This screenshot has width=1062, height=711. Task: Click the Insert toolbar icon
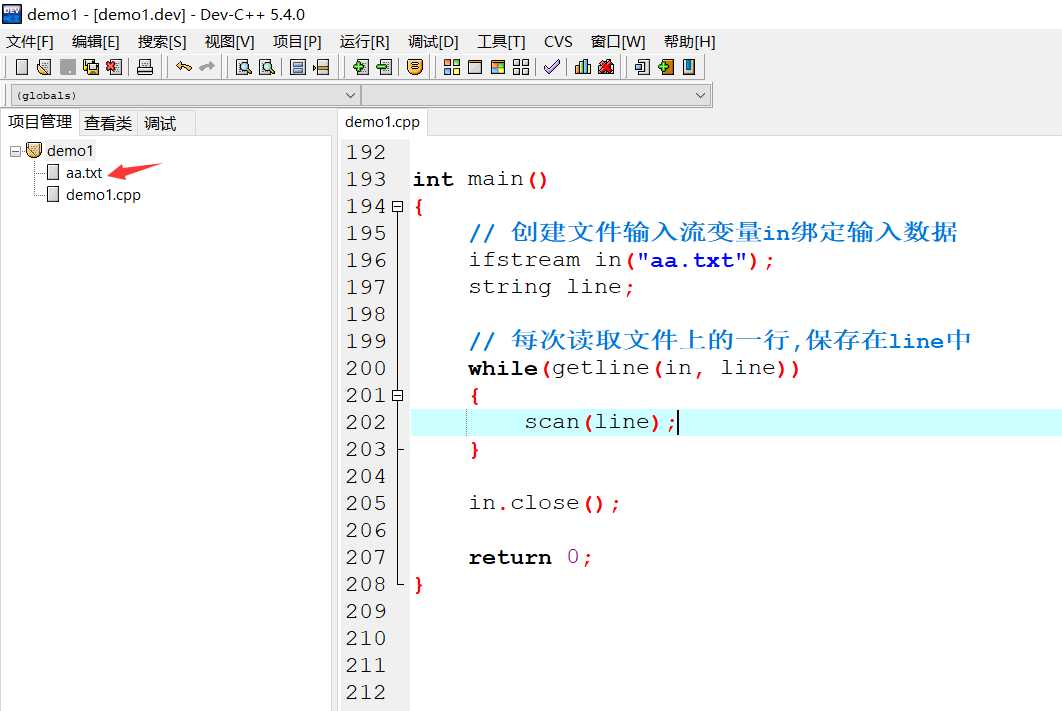(x=643, y=67)
